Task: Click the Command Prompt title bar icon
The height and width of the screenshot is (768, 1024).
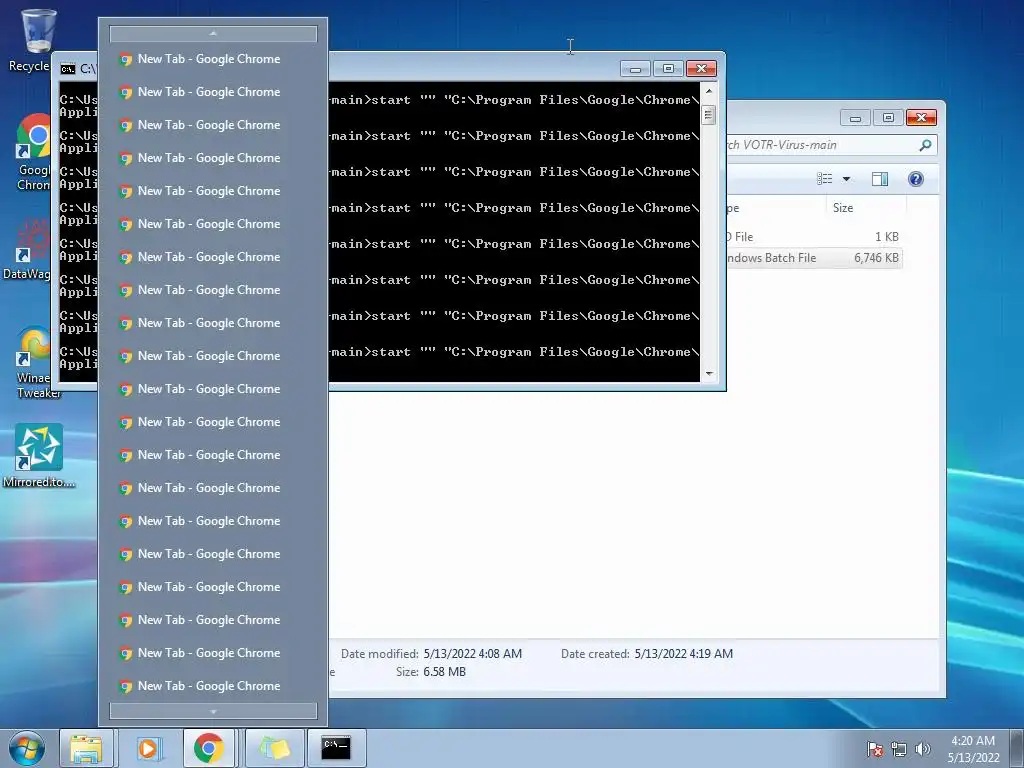Action: pyautogui.click(x=67, y=69)
